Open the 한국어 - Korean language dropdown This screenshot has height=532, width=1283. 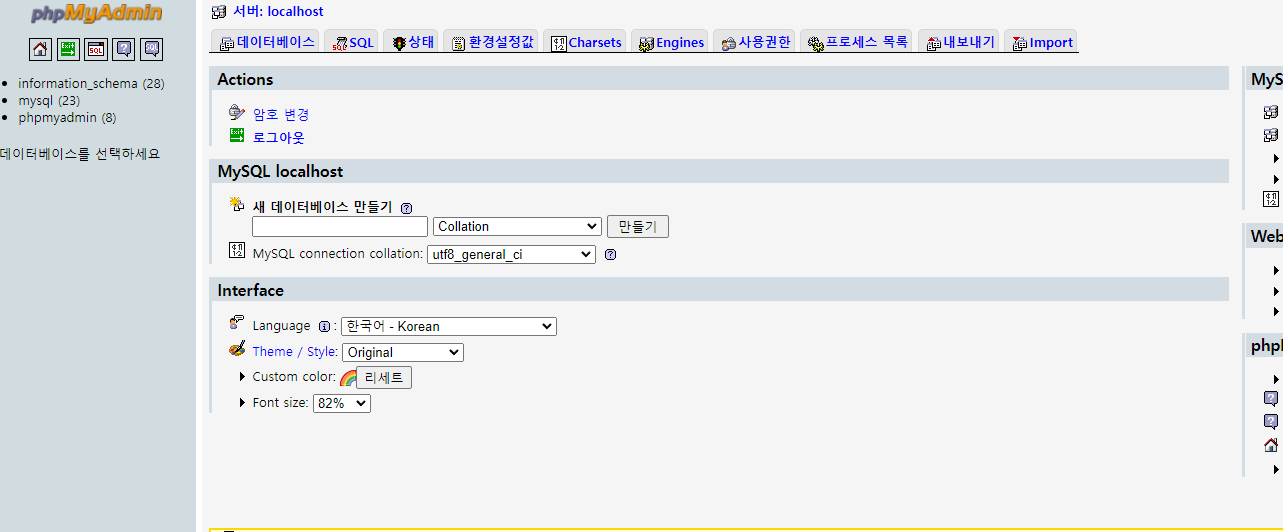pyautogui.click(x=449, y=326)
